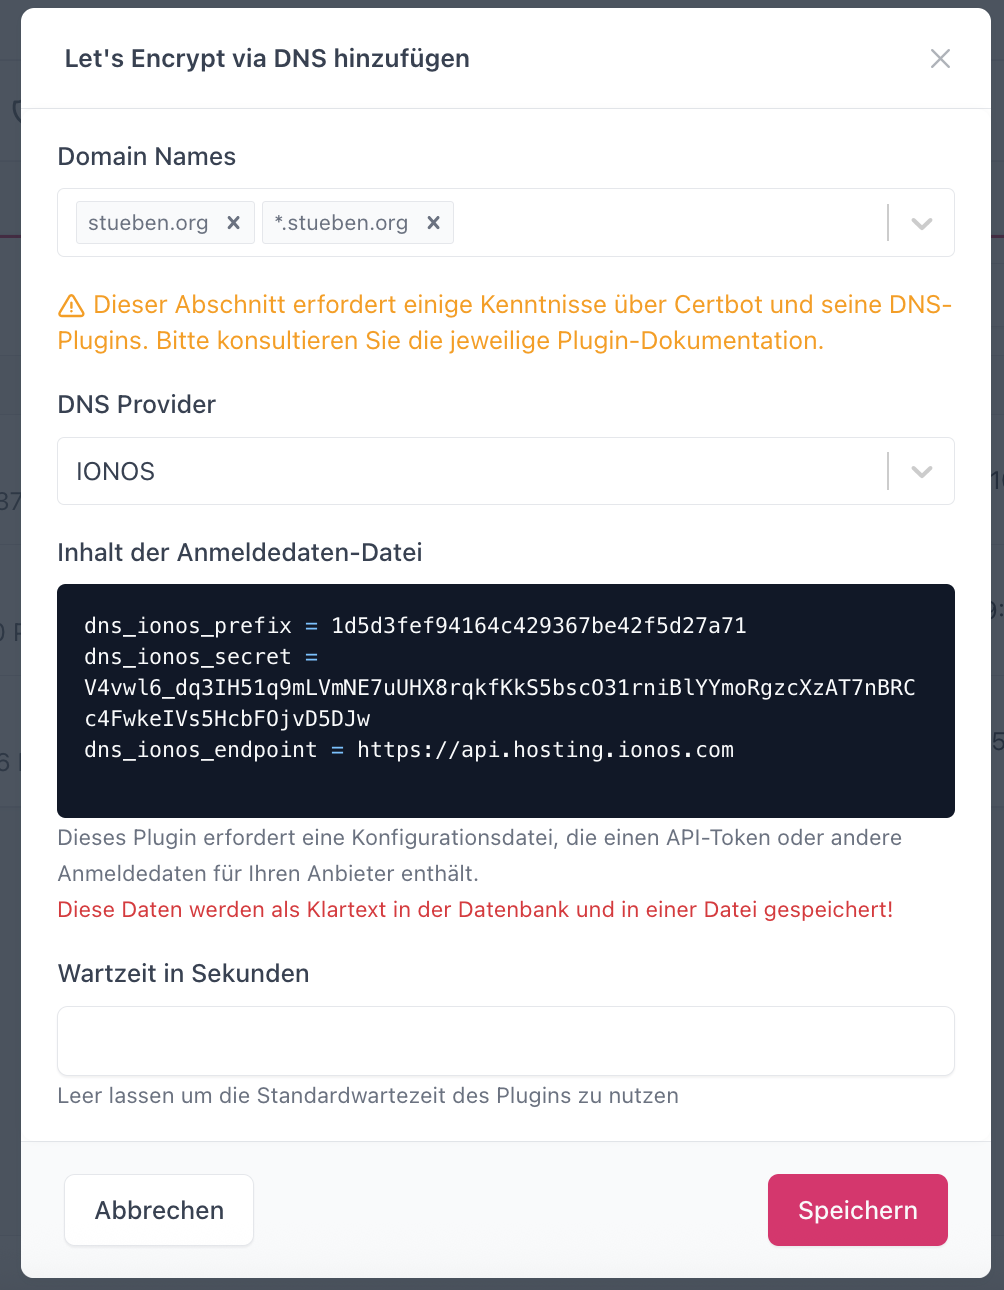
Task: Click the Domain Names label
Action: pyautogui.click(x=146, y=157)
